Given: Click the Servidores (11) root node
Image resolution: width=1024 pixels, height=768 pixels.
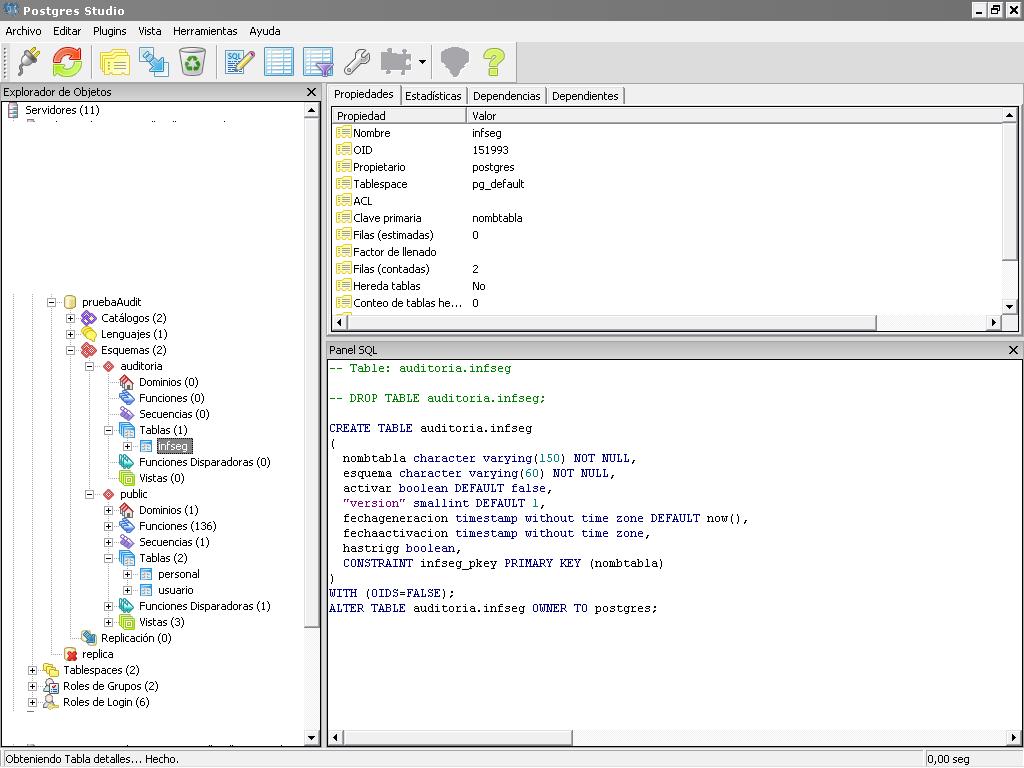Looking at the screenshot, I should coord(62,110).
